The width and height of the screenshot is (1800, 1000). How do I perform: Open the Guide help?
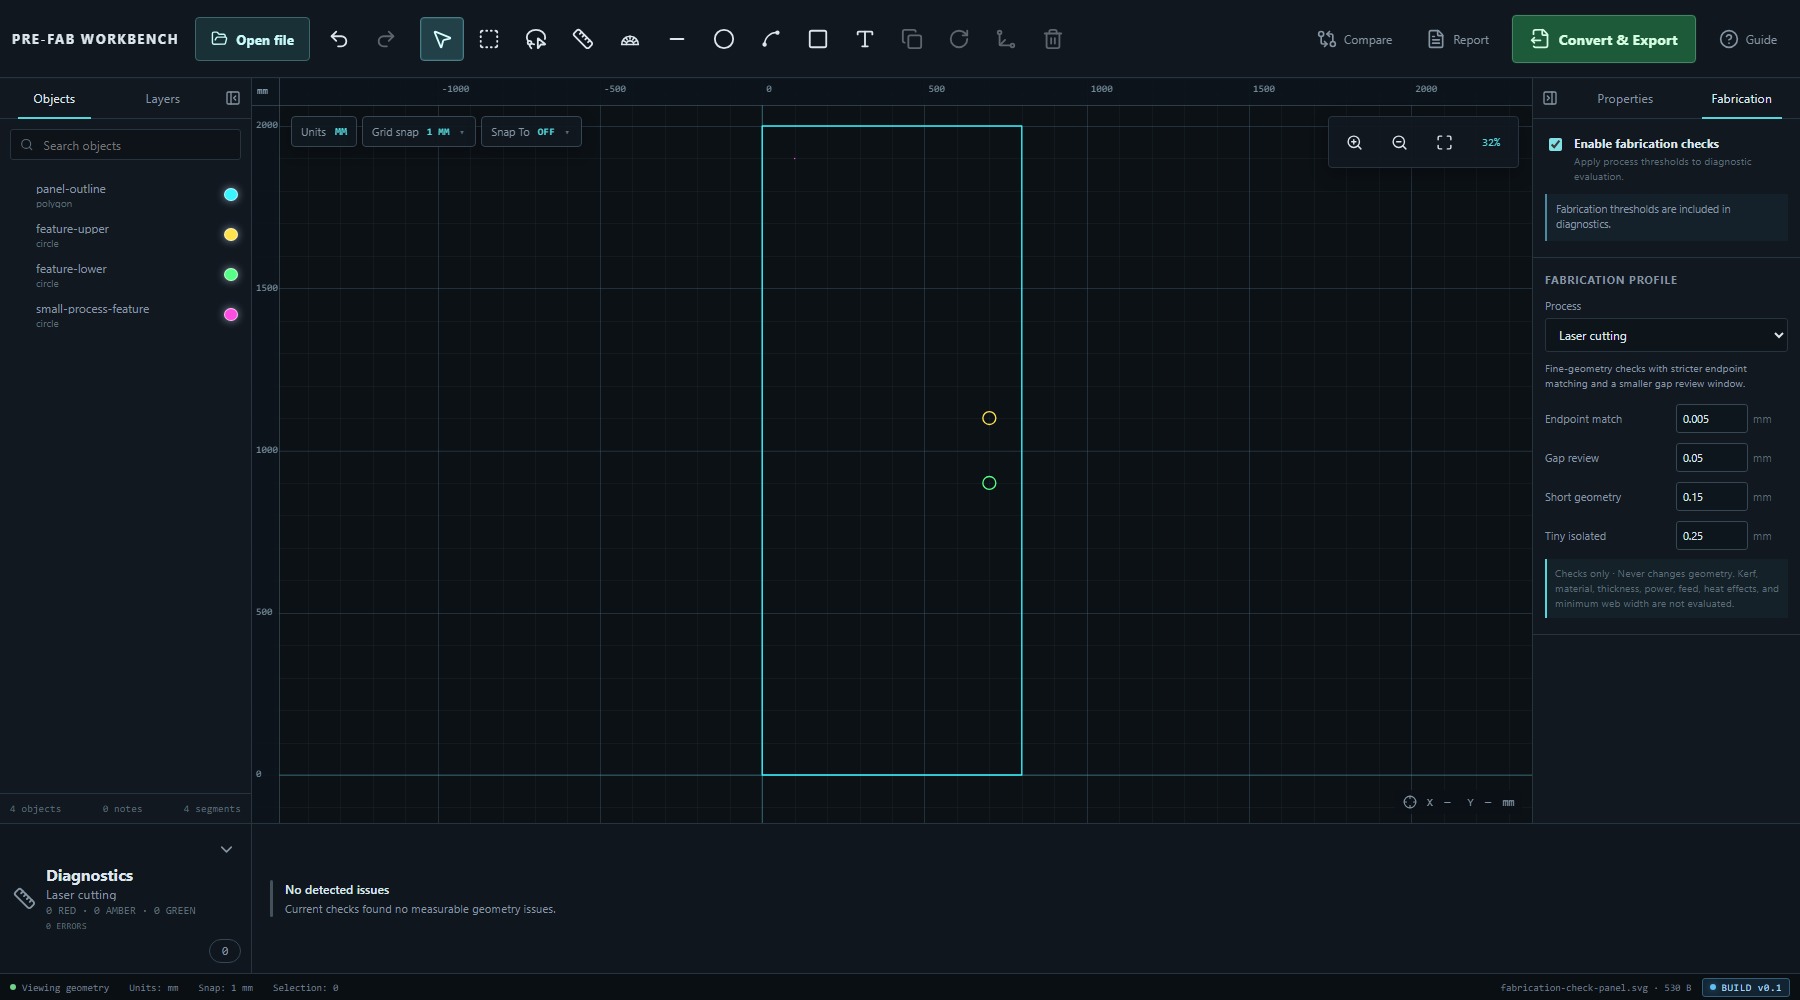[x=1748, y=40]
